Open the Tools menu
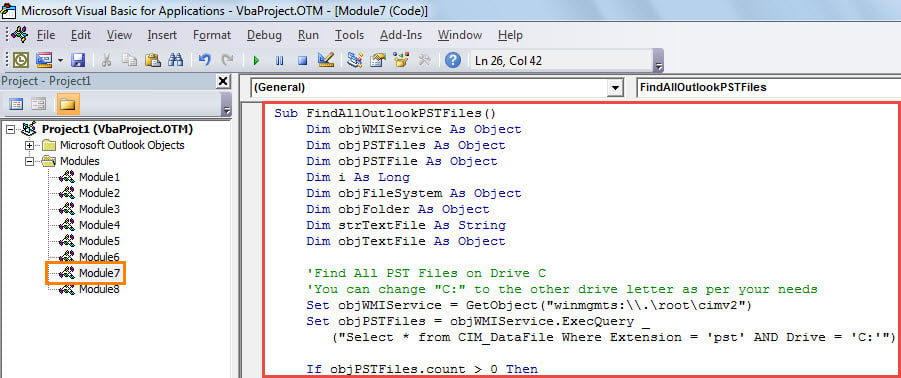The height and width of the screenshot is (378, 901). click(x=349, y=35)
